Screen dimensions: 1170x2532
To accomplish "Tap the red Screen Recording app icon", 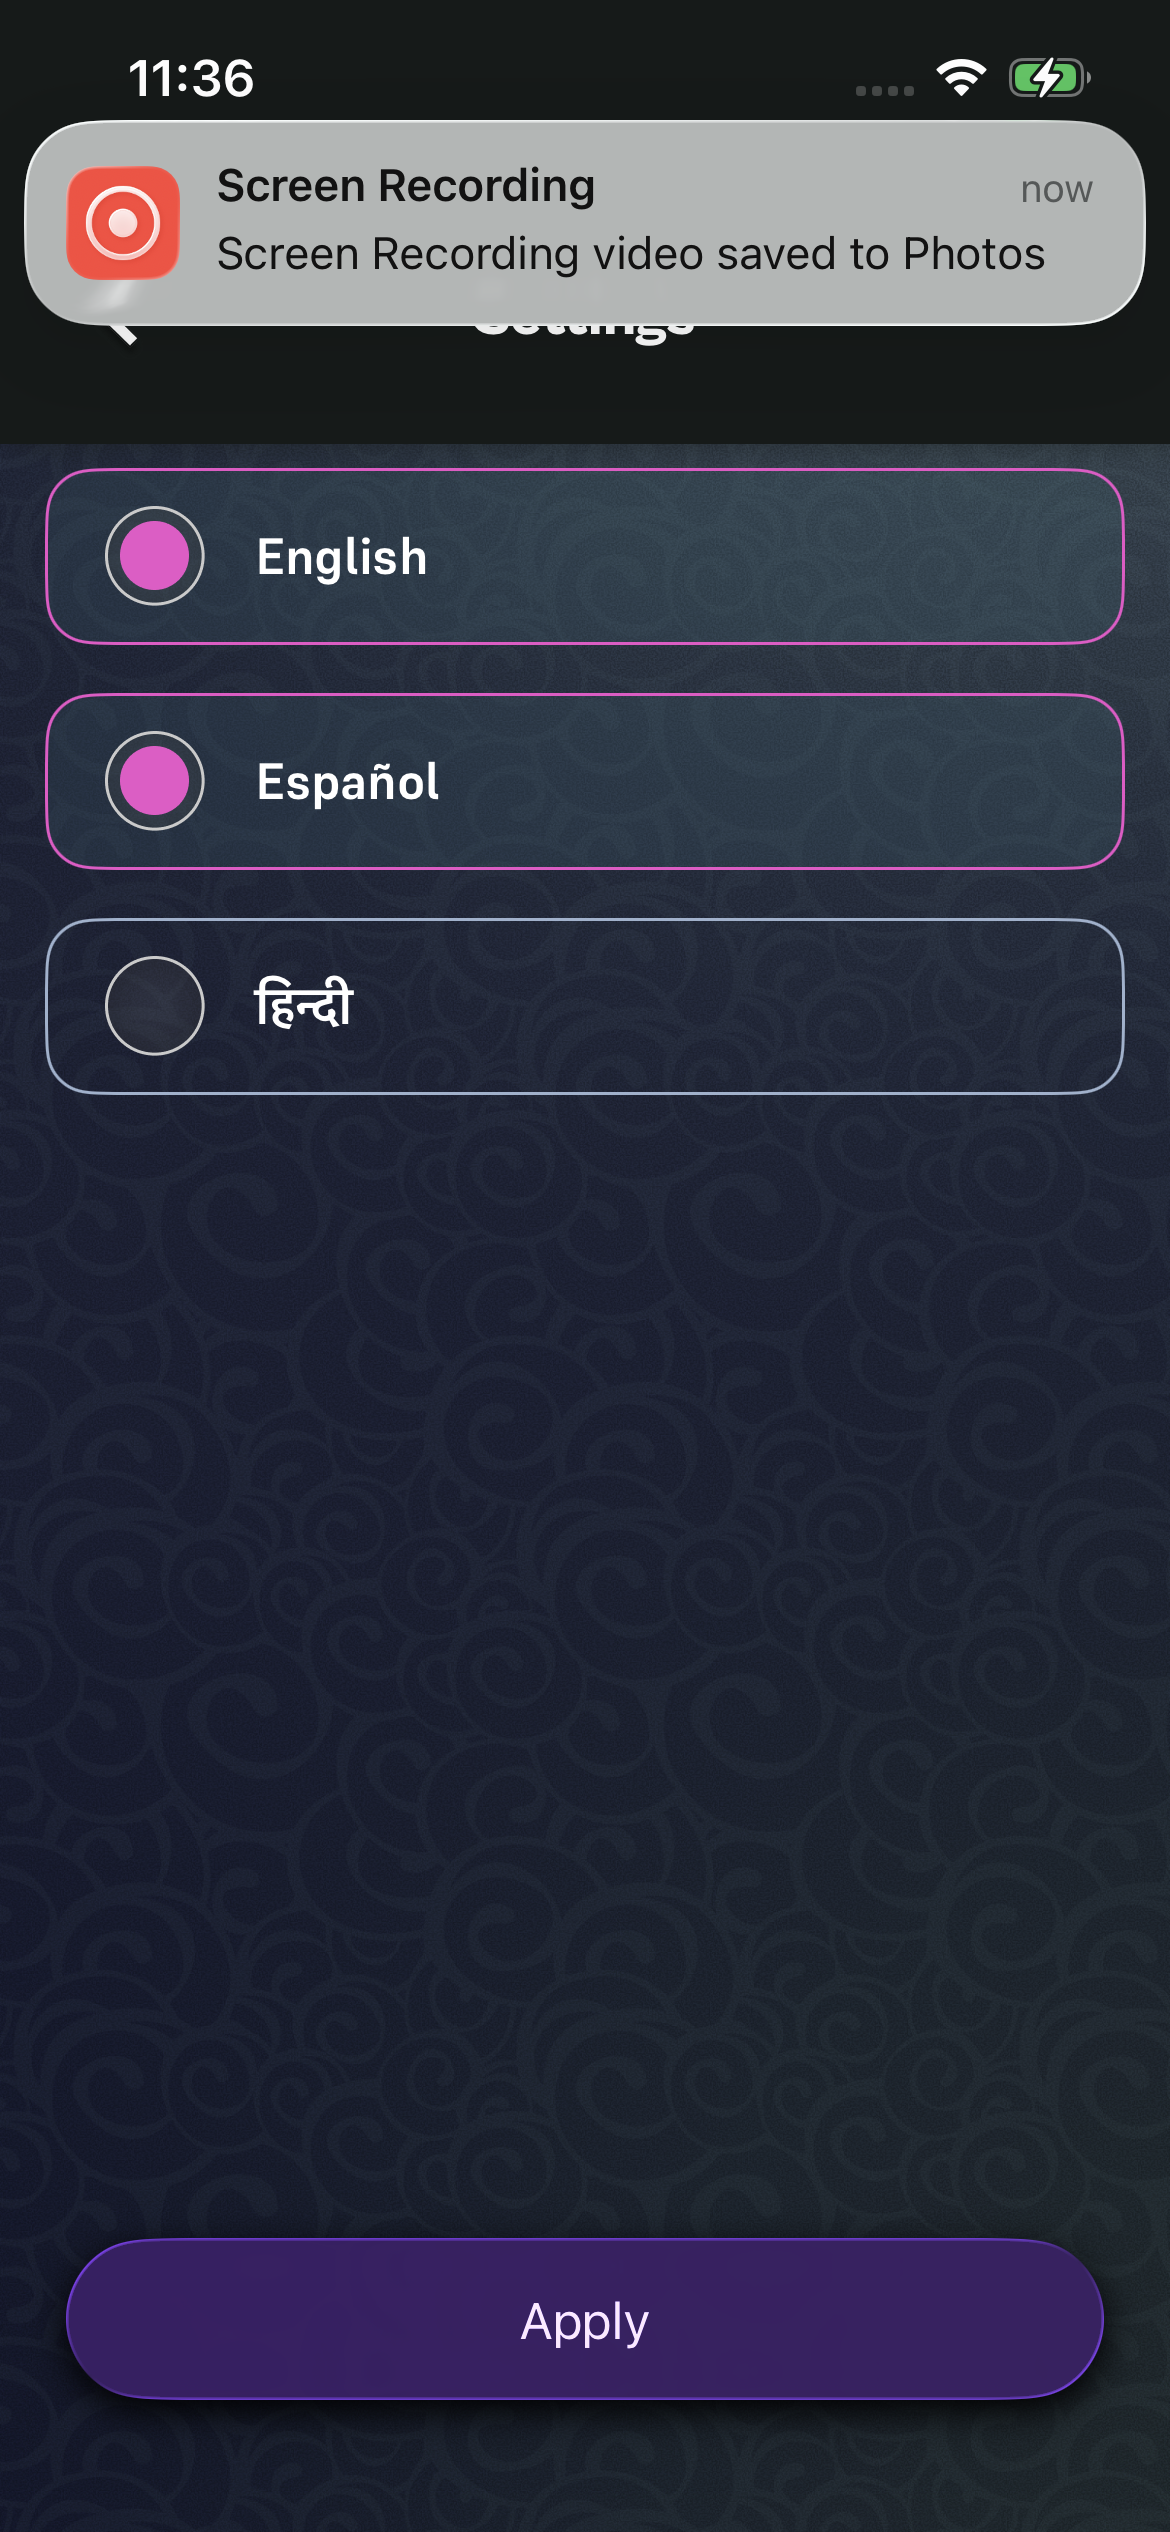I will [x=123, y=222].
